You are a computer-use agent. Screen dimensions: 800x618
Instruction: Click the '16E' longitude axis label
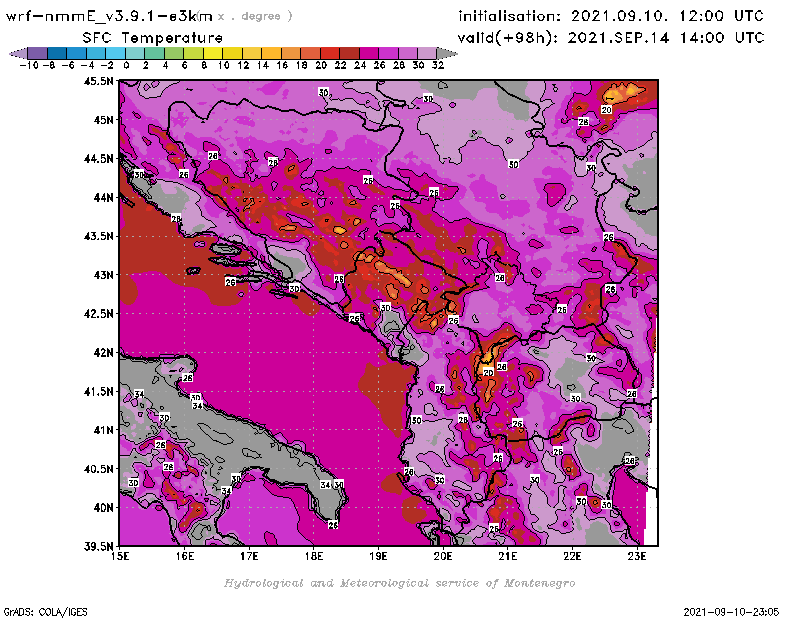(x=185, y=556)
